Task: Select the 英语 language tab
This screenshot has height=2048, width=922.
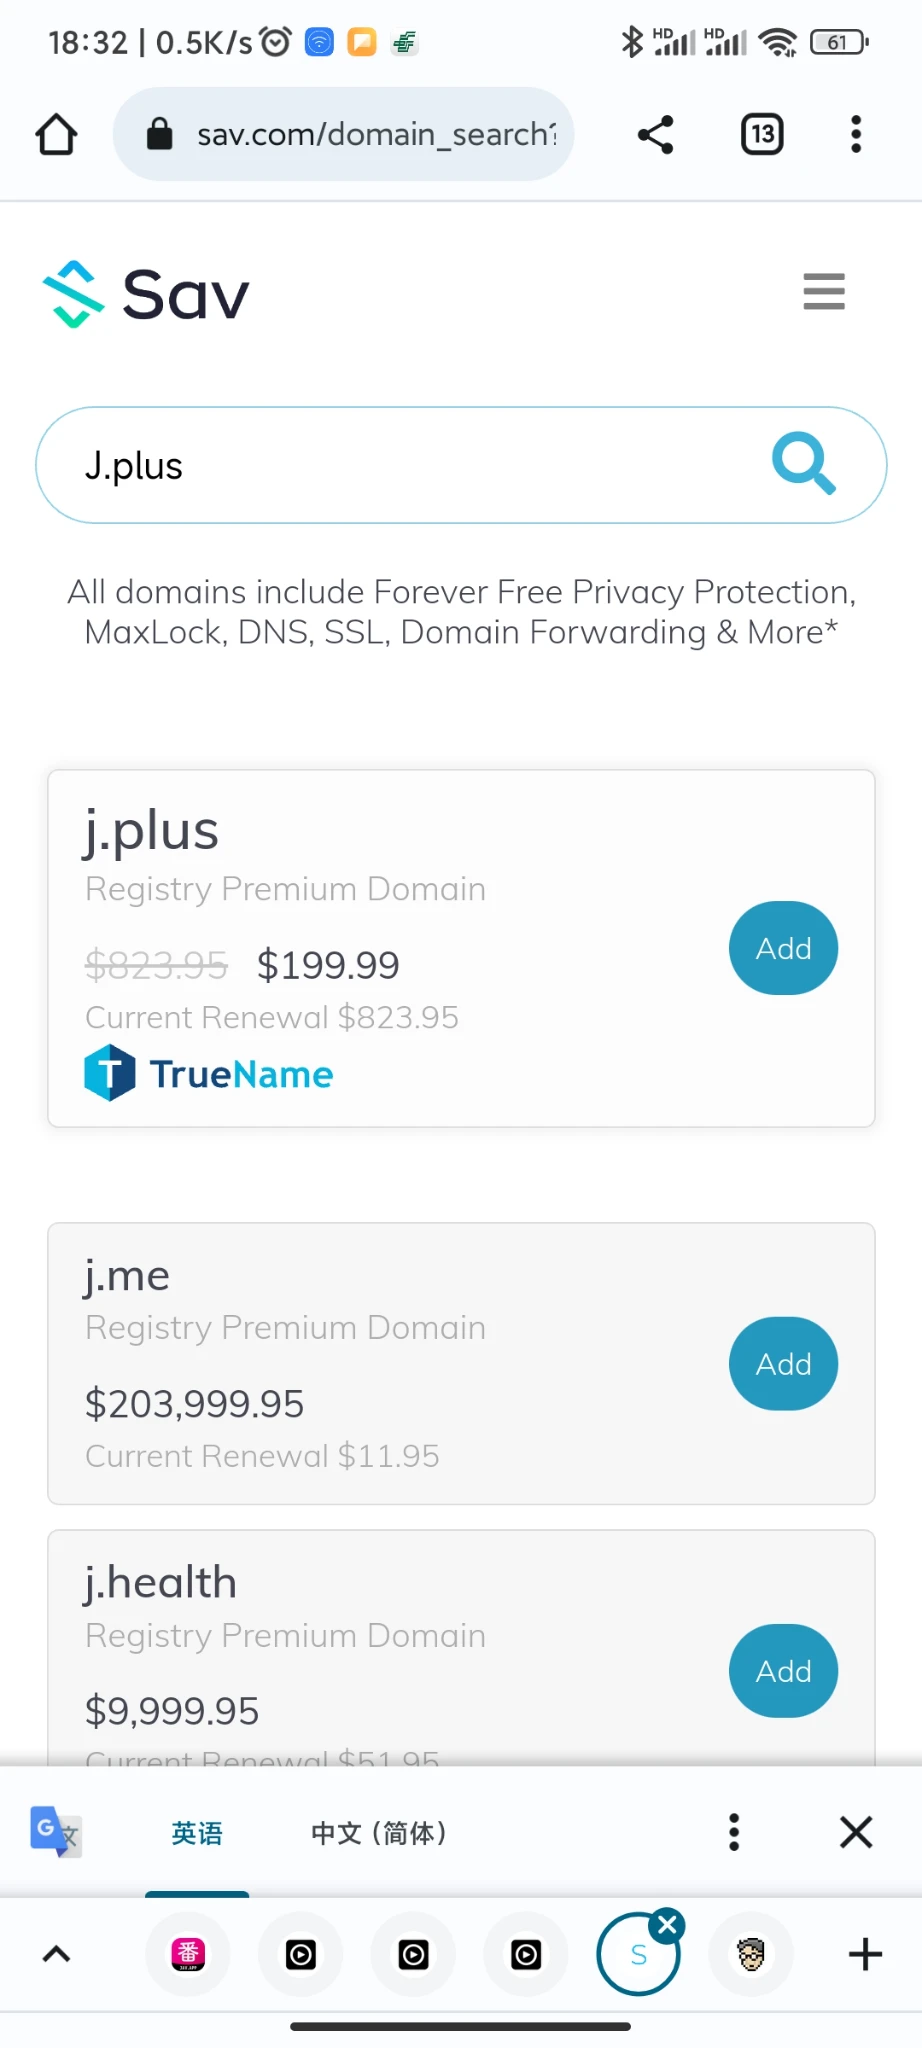Action: (x=197, y=1833)
